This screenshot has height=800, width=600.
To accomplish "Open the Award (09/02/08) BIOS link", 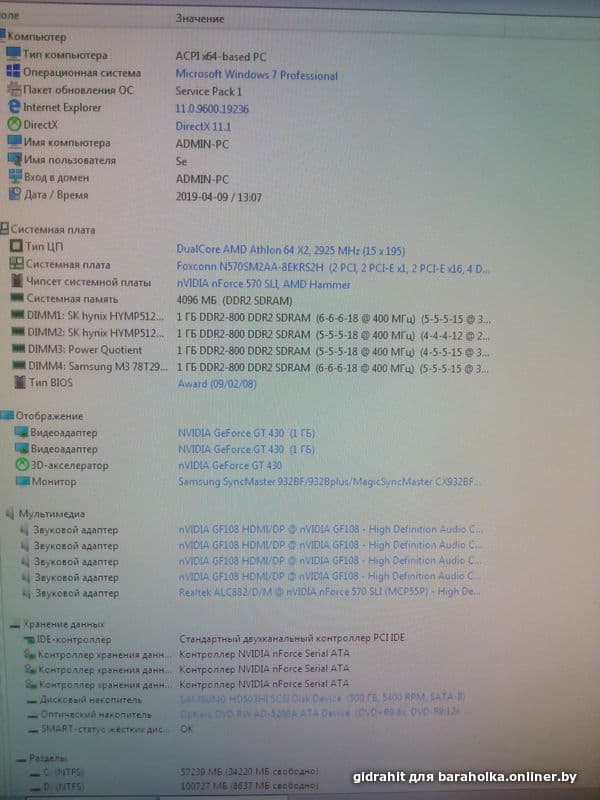I will 217,383.
